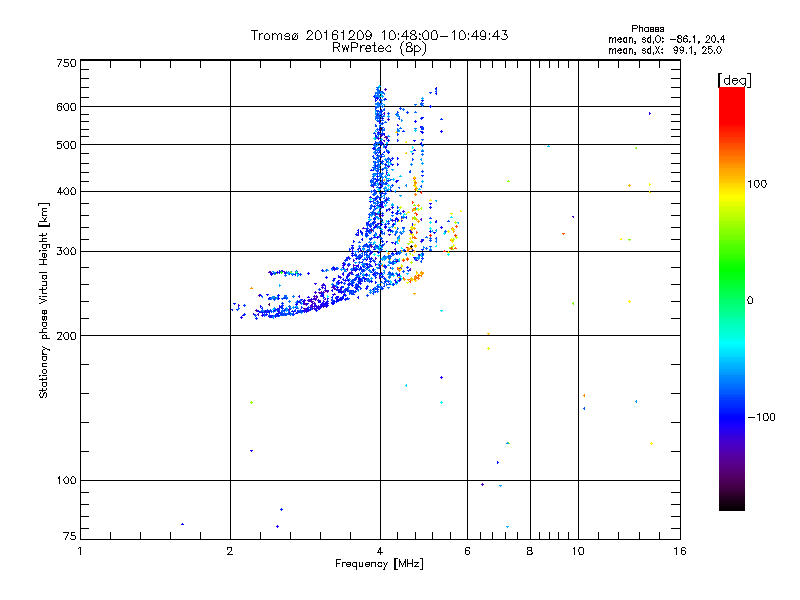Click the x-axis tick label '10'
This screenshot has height=600, width=800.
point(578,551)
